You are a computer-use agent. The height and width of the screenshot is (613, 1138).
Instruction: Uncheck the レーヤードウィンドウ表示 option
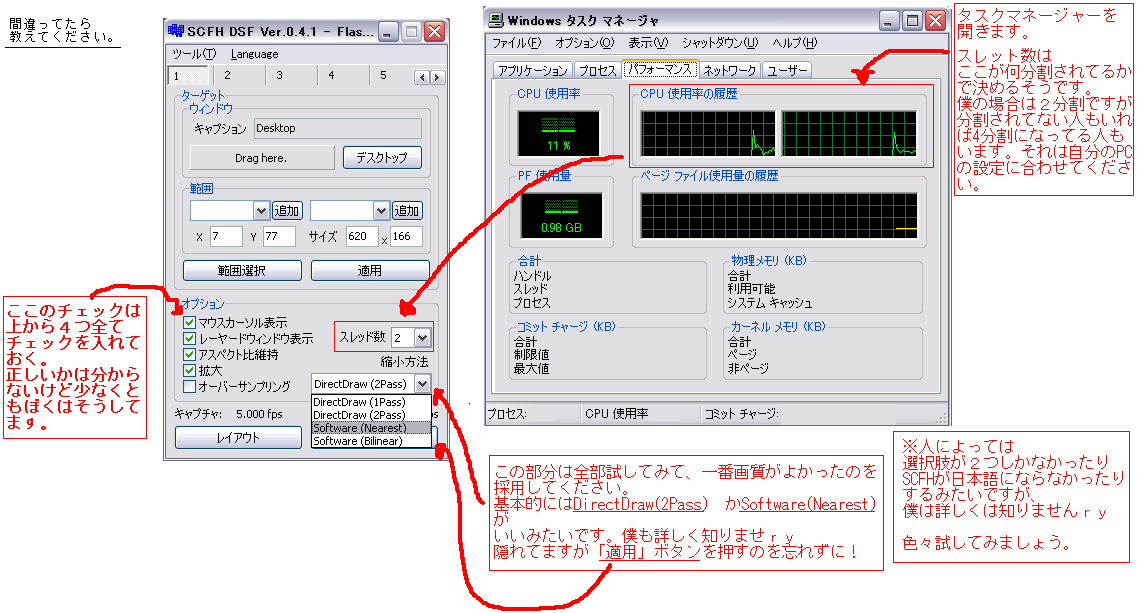[190, 339]
